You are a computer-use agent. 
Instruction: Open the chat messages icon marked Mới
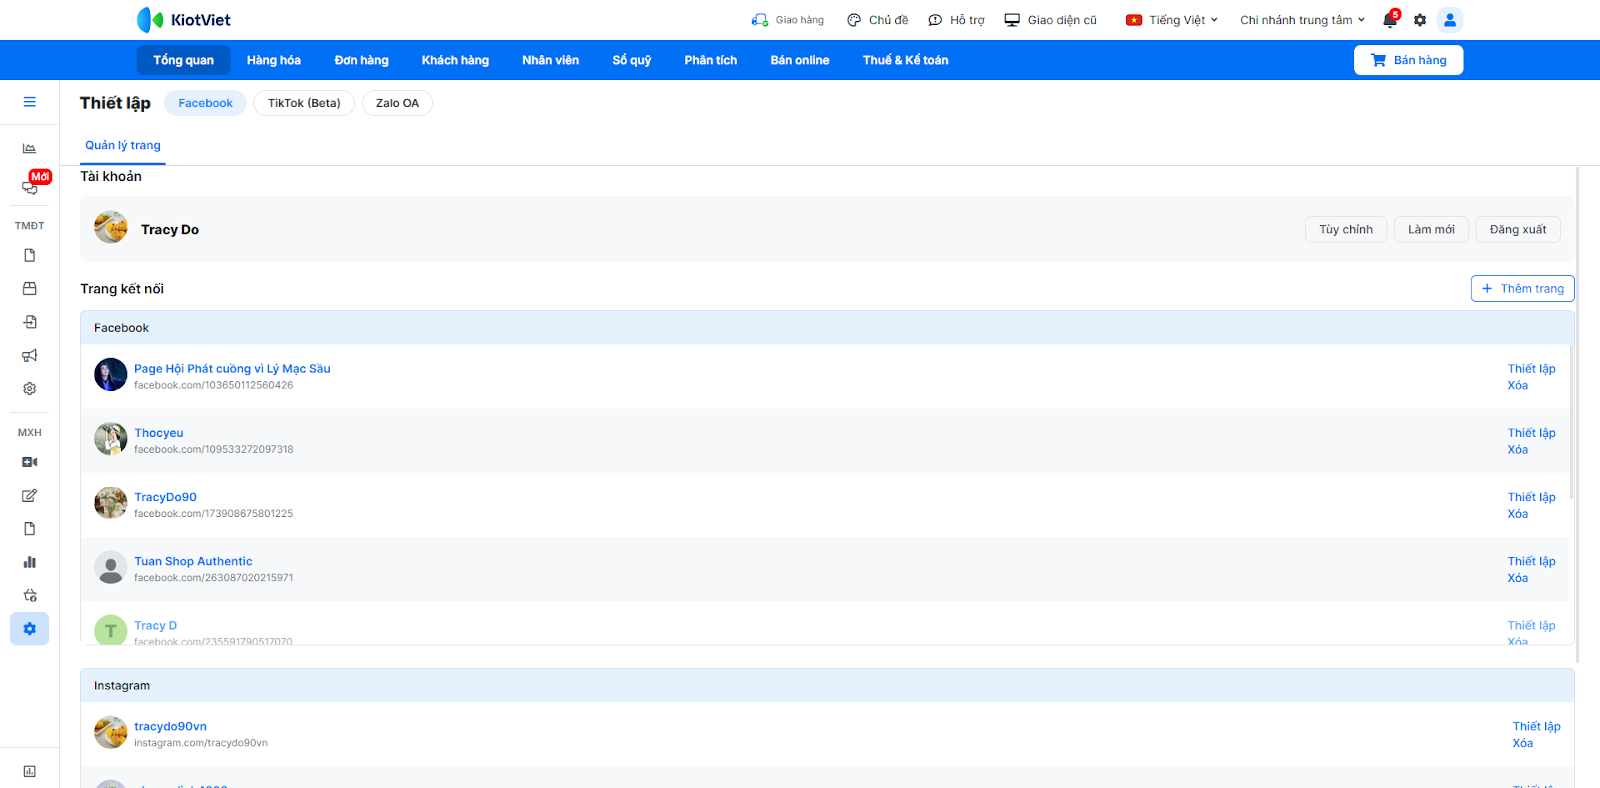(30, 187)
